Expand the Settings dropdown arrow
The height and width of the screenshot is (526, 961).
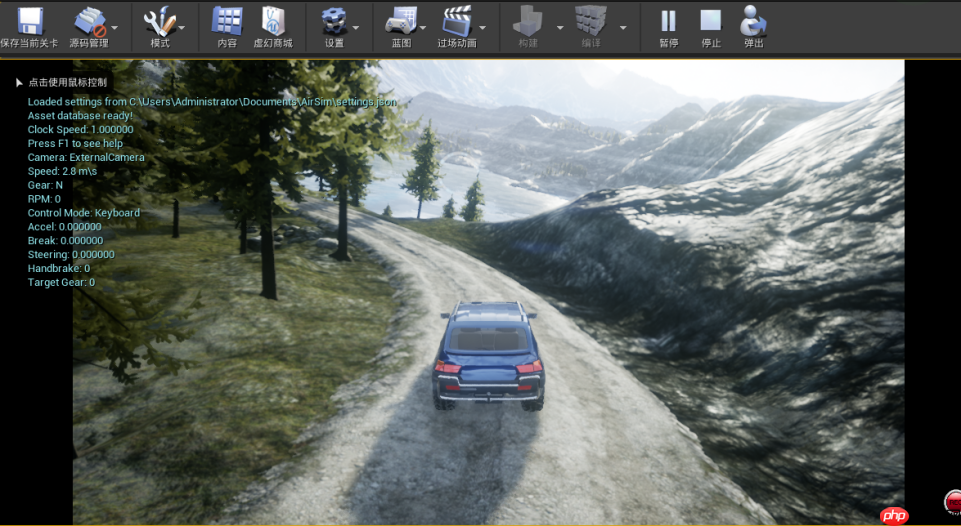(355, 28)
